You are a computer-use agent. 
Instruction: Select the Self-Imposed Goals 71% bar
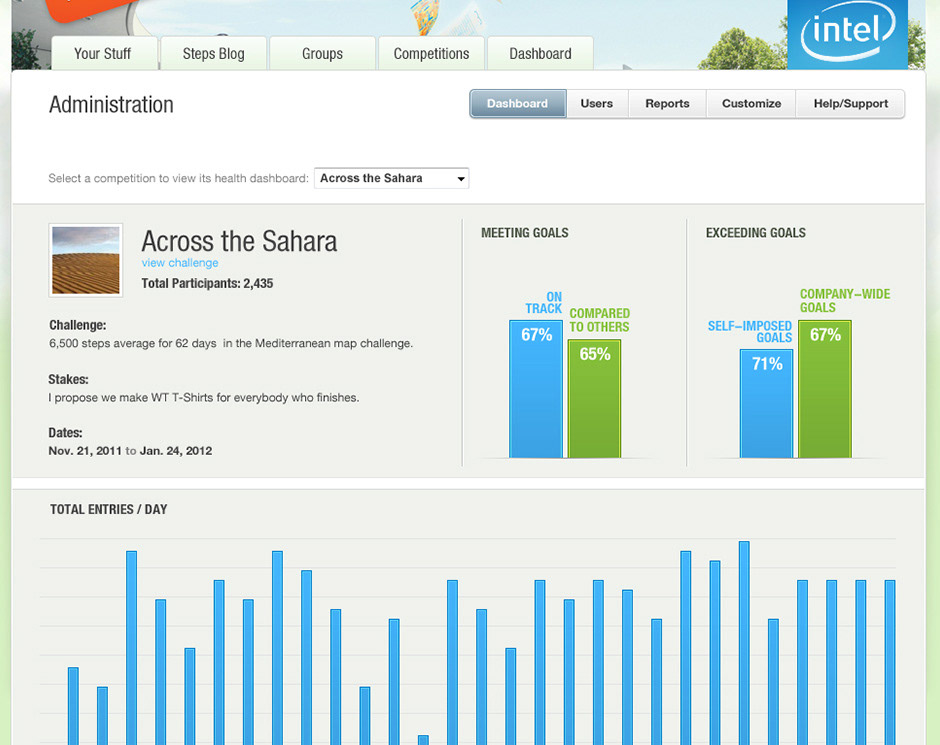pos(767,404)
